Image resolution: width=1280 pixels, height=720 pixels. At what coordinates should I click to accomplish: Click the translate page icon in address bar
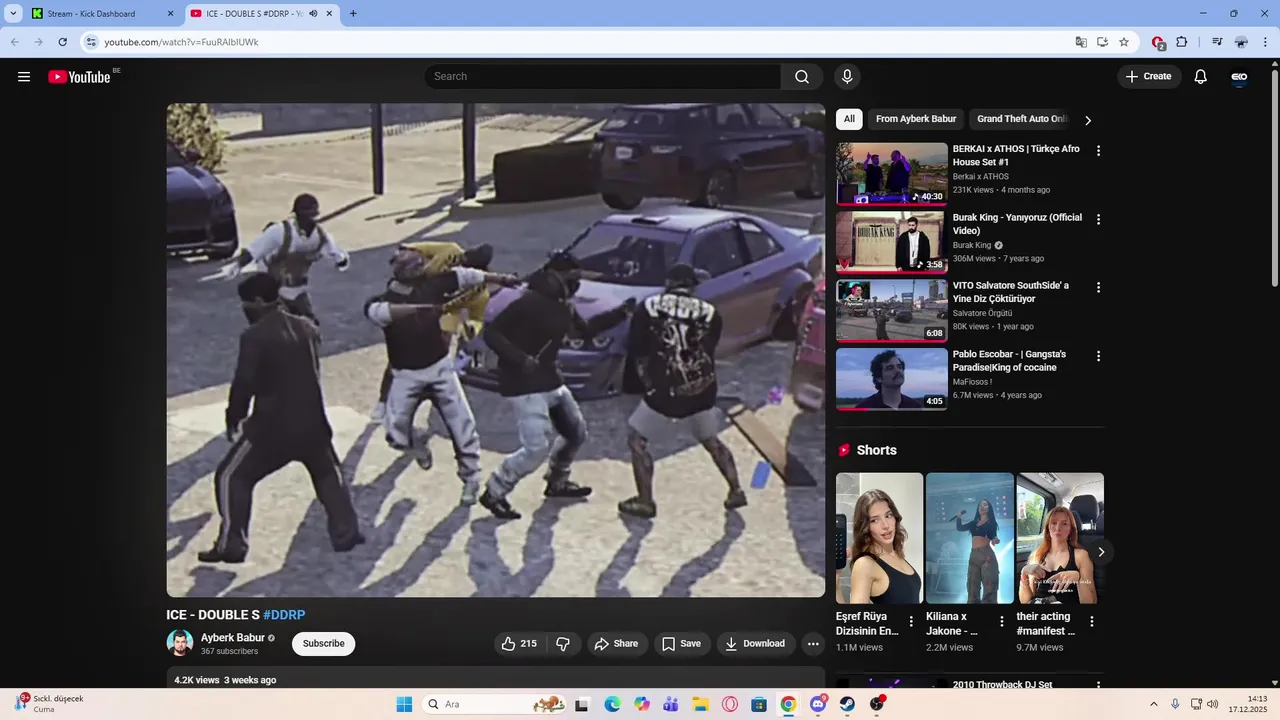click(1081, 42)
